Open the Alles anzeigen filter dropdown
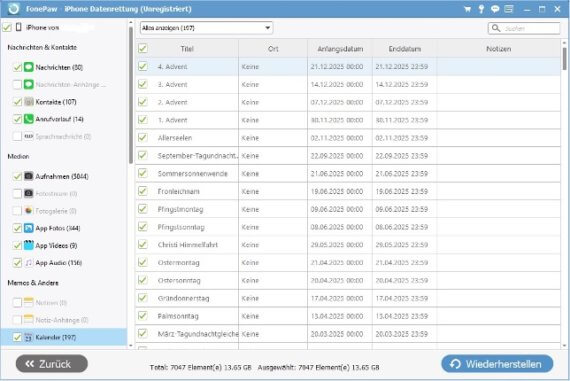 coord(206,28)
